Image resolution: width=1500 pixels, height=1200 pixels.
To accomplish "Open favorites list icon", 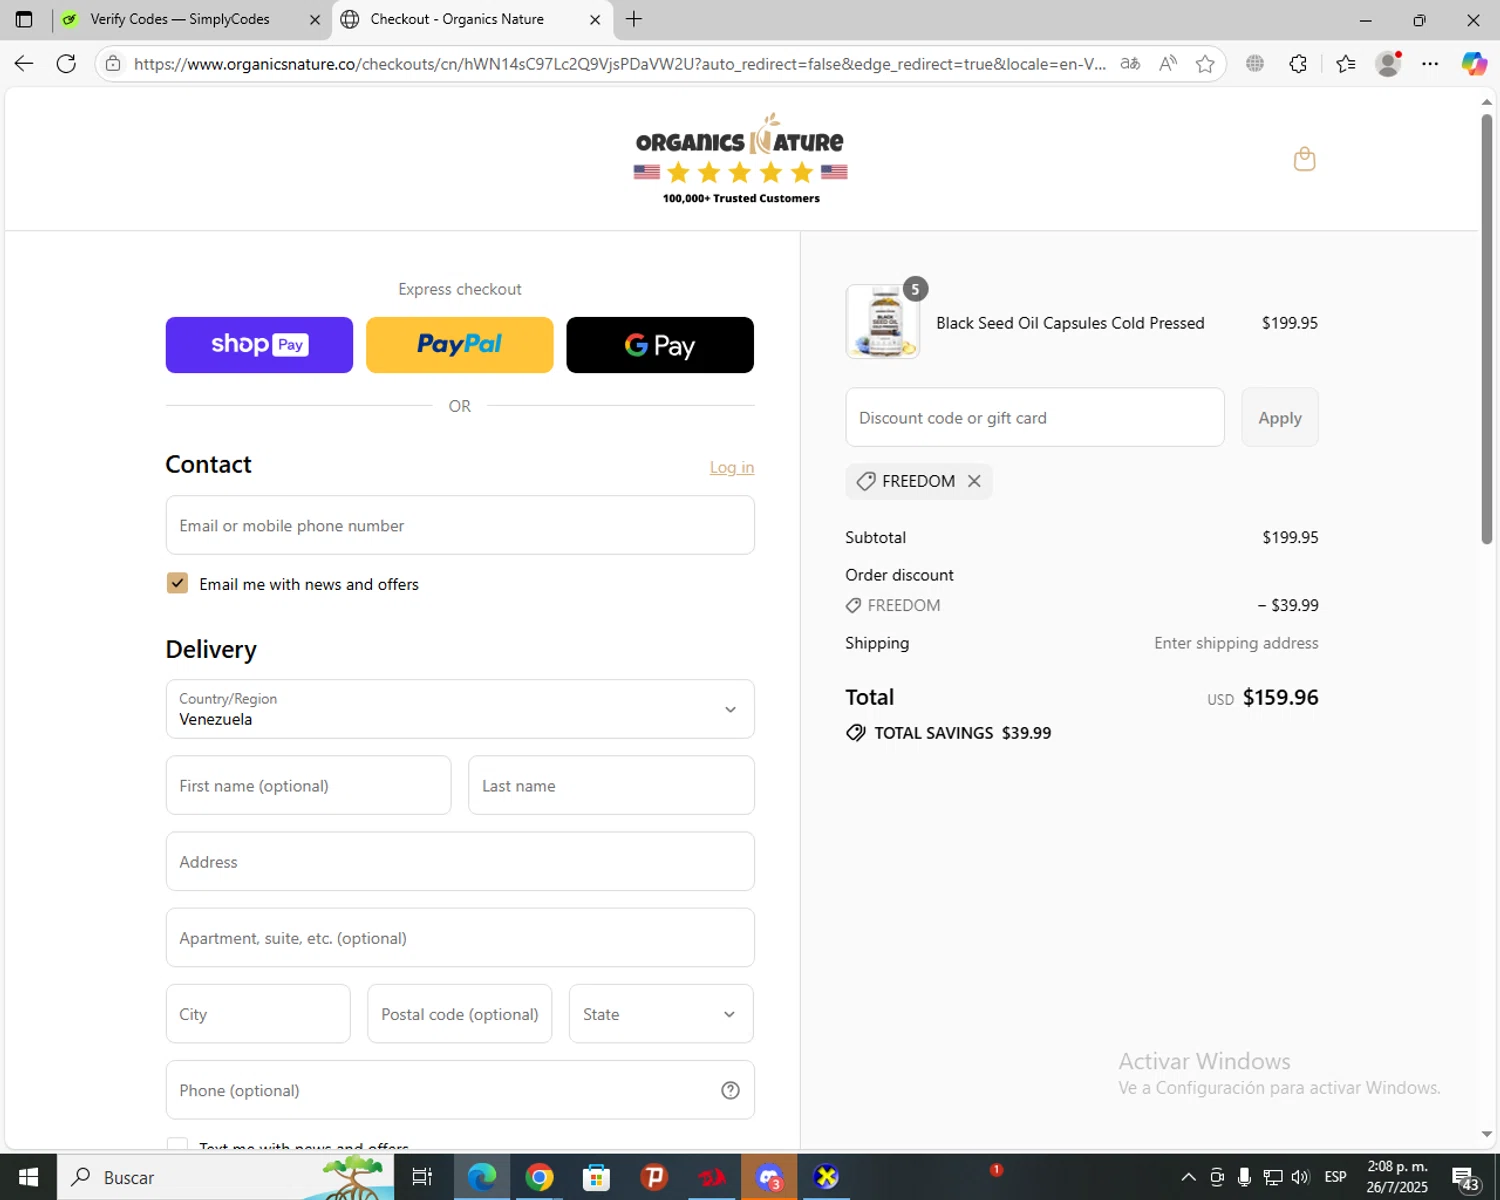I will pos(1345,64).
